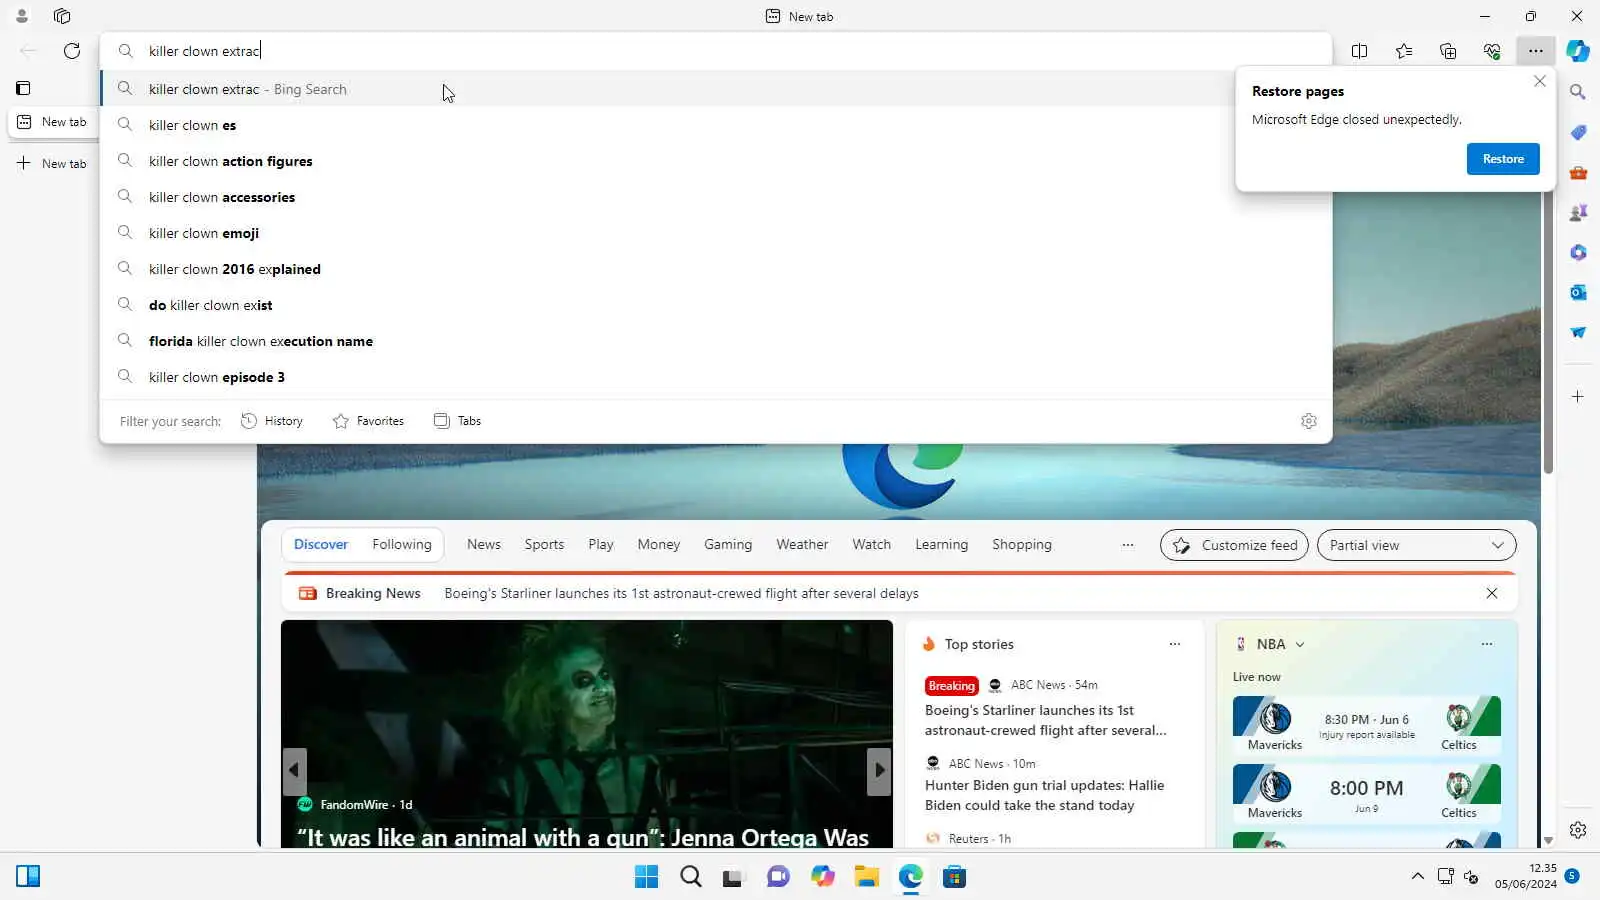Show next carousel story with right arrow
Screen dimensions: 1600x900
click(x=879, y=771)
